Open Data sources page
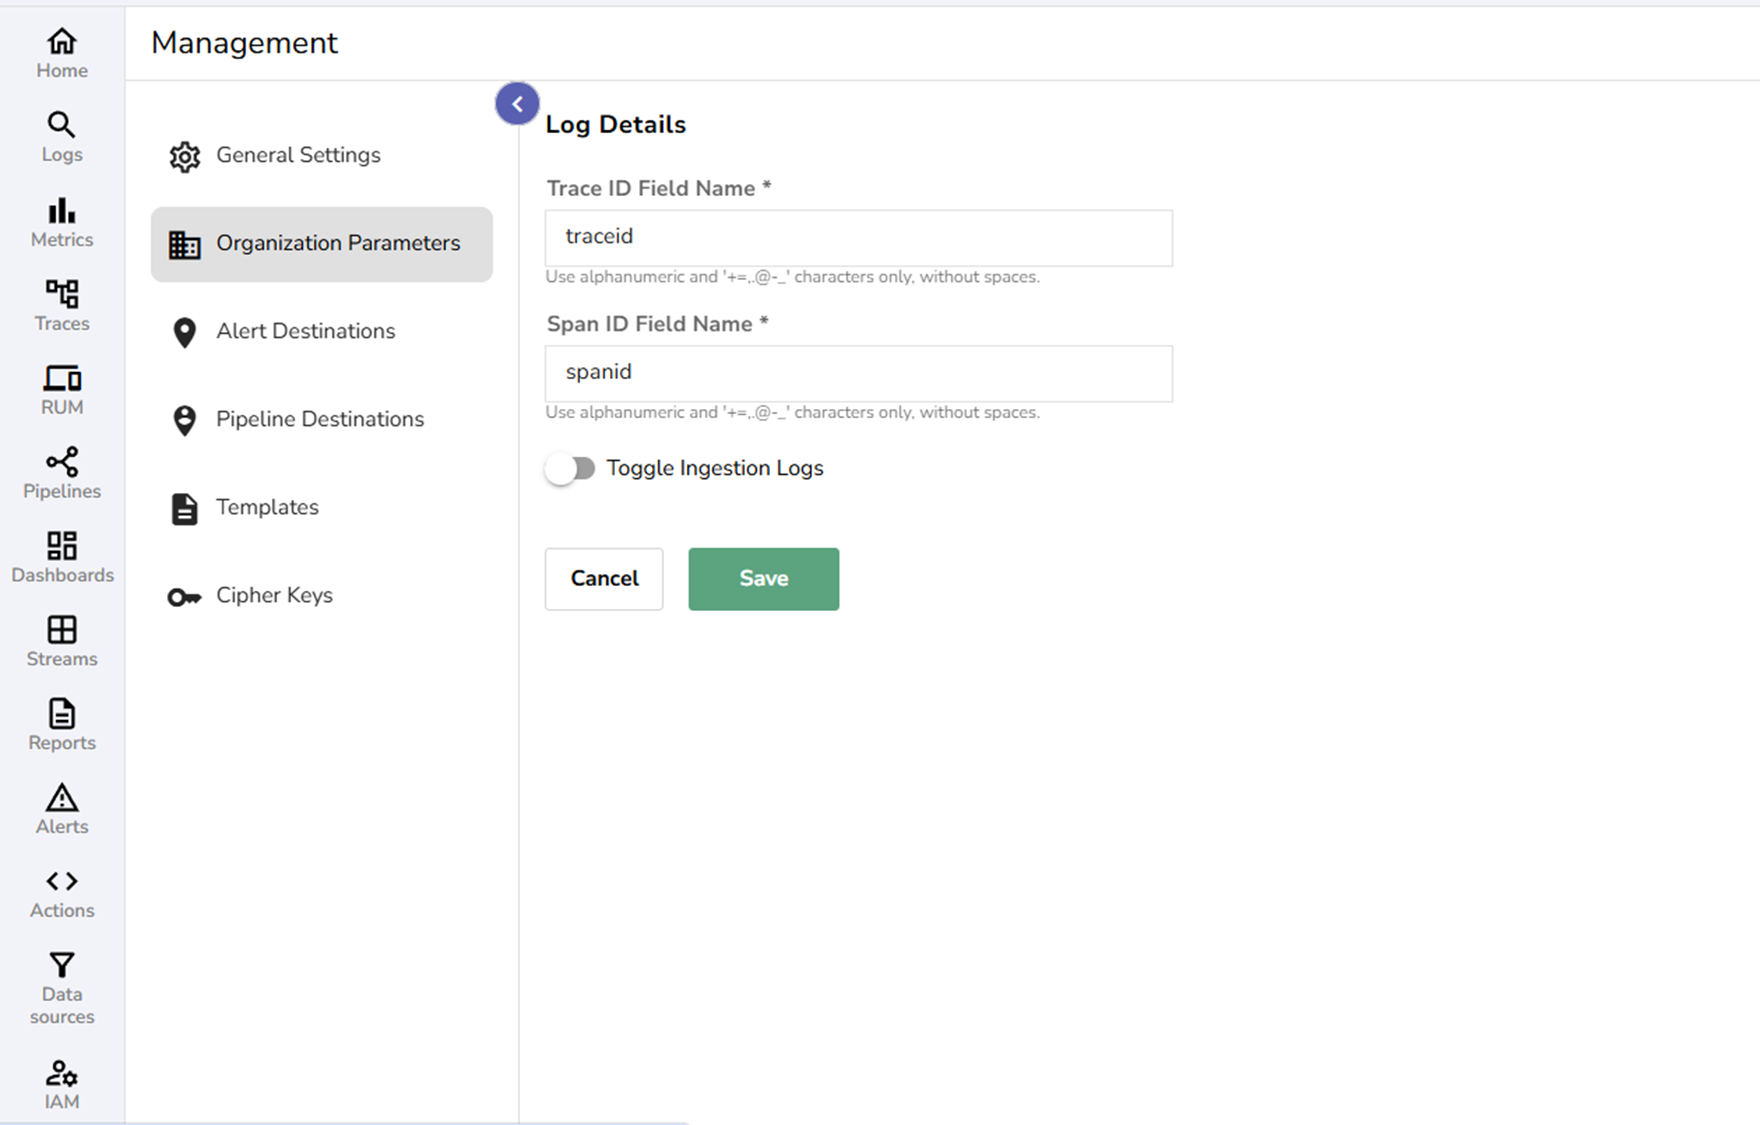This screenshot has width=1760, height=1125. 61,985
